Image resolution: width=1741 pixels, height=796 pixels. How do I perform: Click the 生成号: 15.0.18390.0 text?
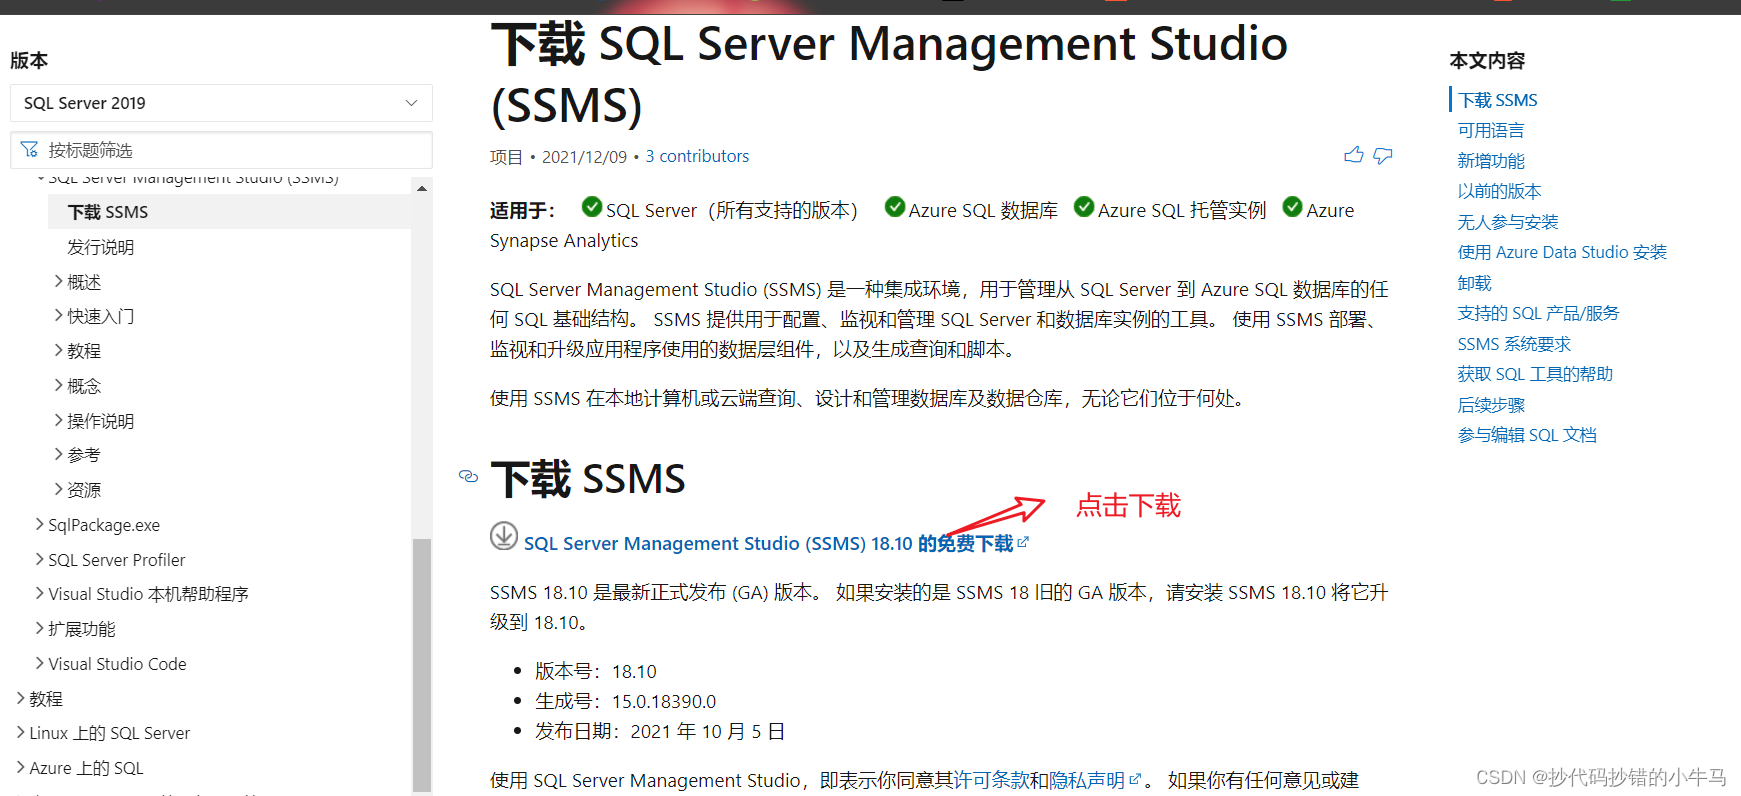pos(625,701)
